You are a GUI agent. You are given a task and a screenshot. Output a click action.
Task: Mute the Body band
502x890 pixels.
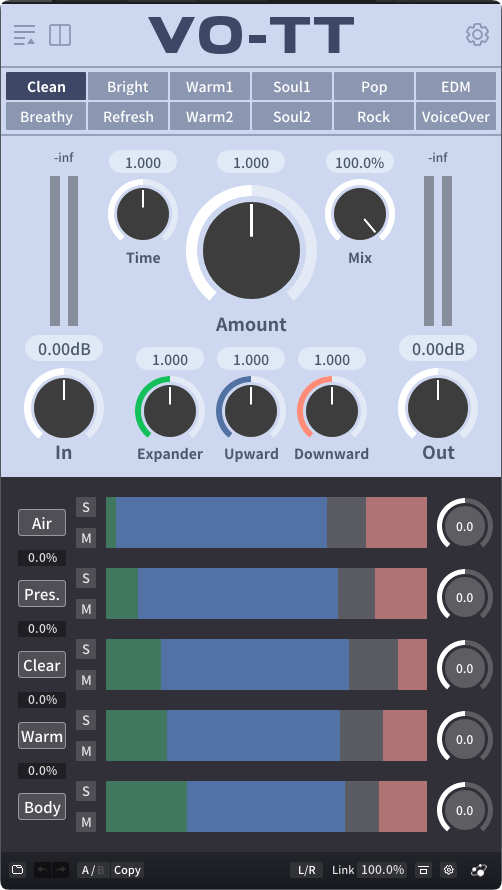(86, 822)
